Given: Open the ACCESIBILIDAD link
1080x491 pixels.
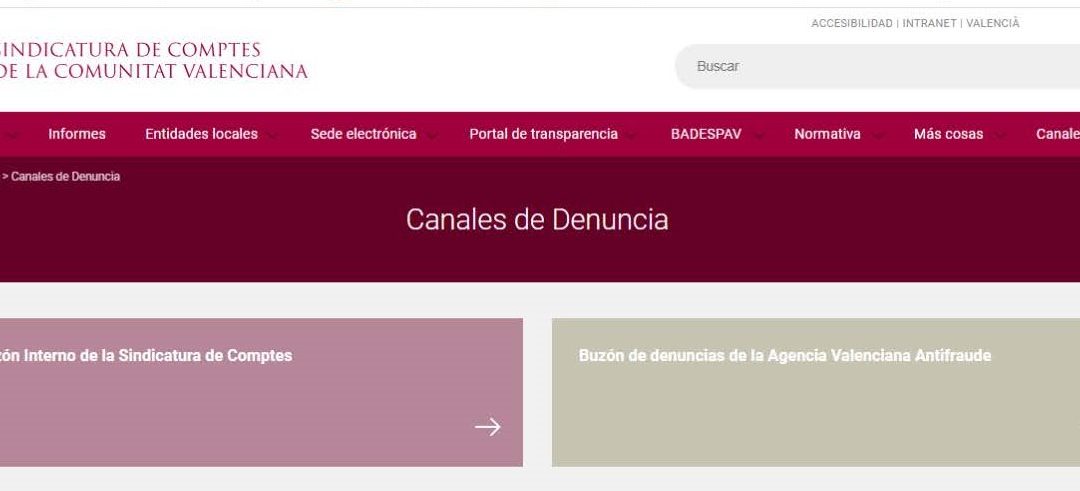Looking at the screenshot, I should point(851,23).
